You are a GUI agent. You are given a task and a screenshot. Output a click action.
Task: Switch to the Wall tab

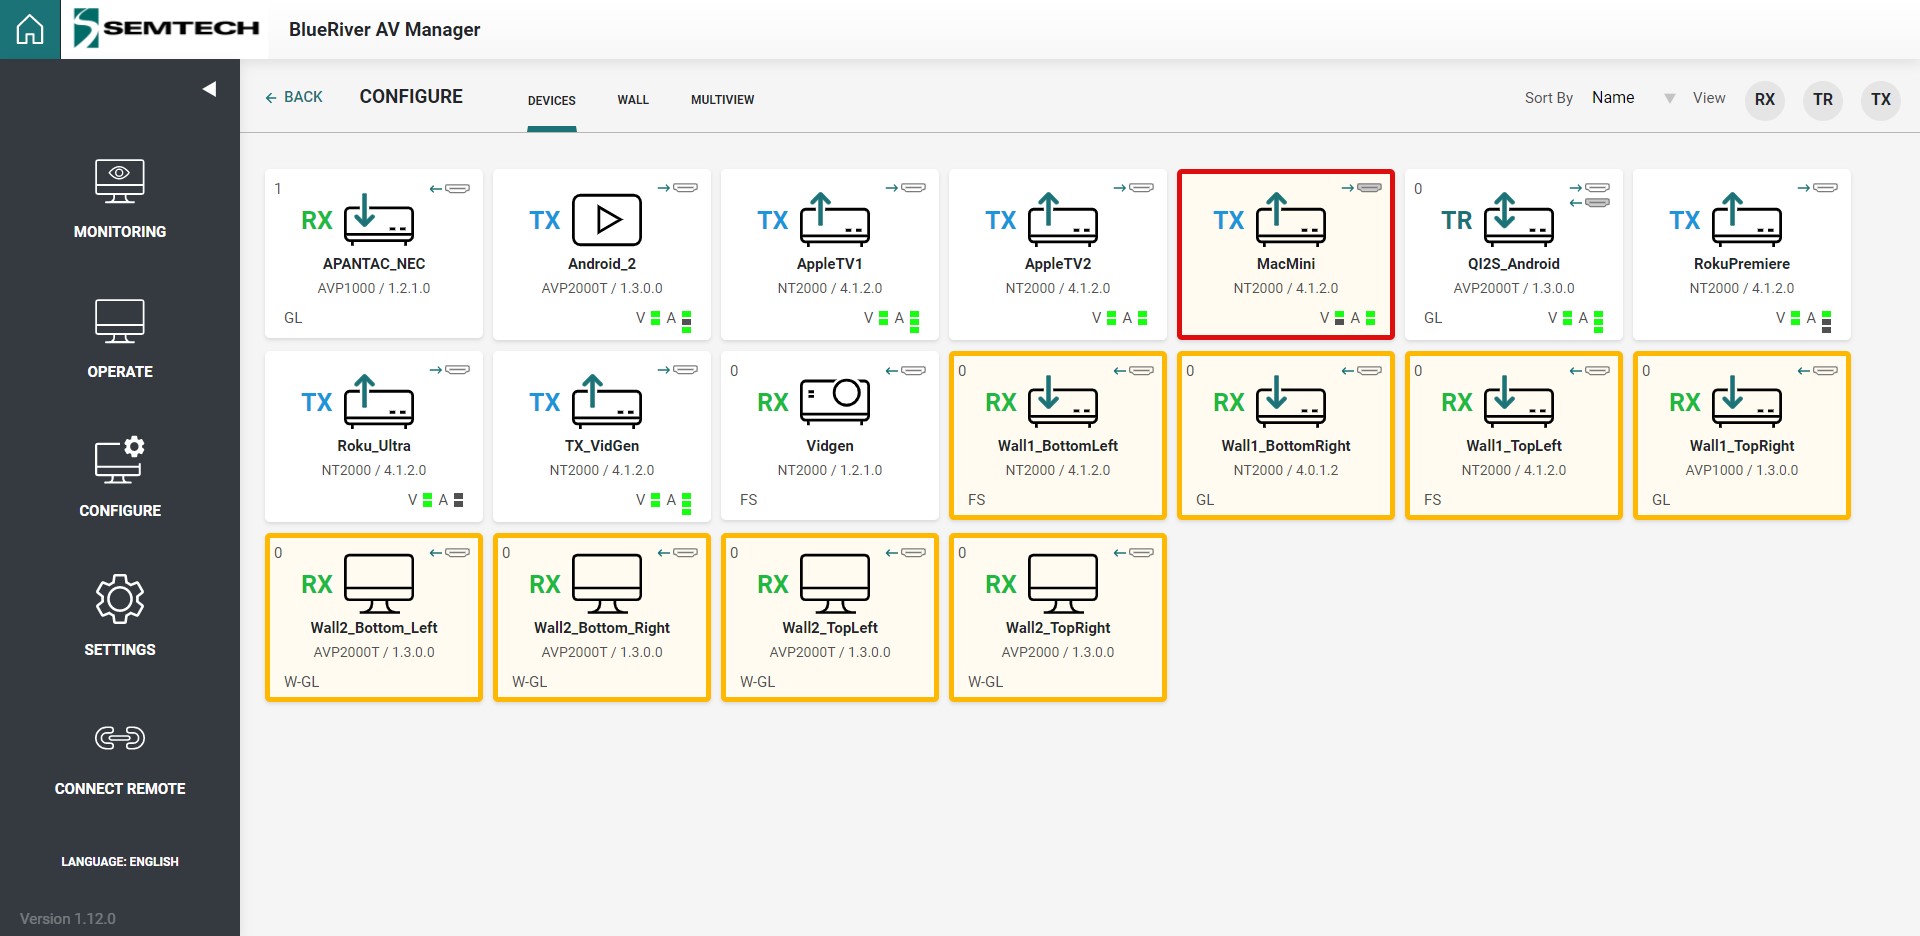[x=632, y=100]
